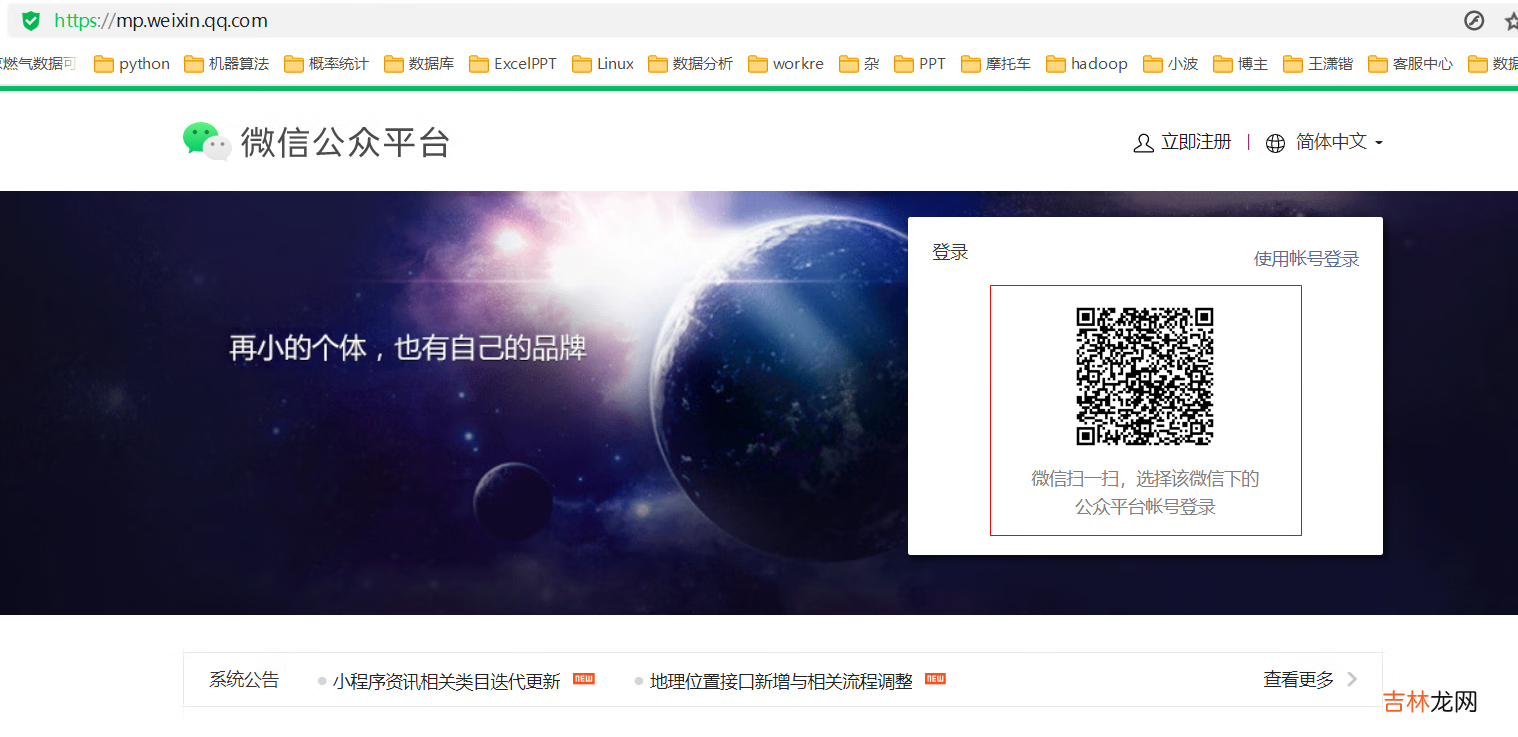The width and height of the screenshot is (1518, 737).
Task: Click the 机器算法 bookmark folder icon
Action: tap(193, 64)
